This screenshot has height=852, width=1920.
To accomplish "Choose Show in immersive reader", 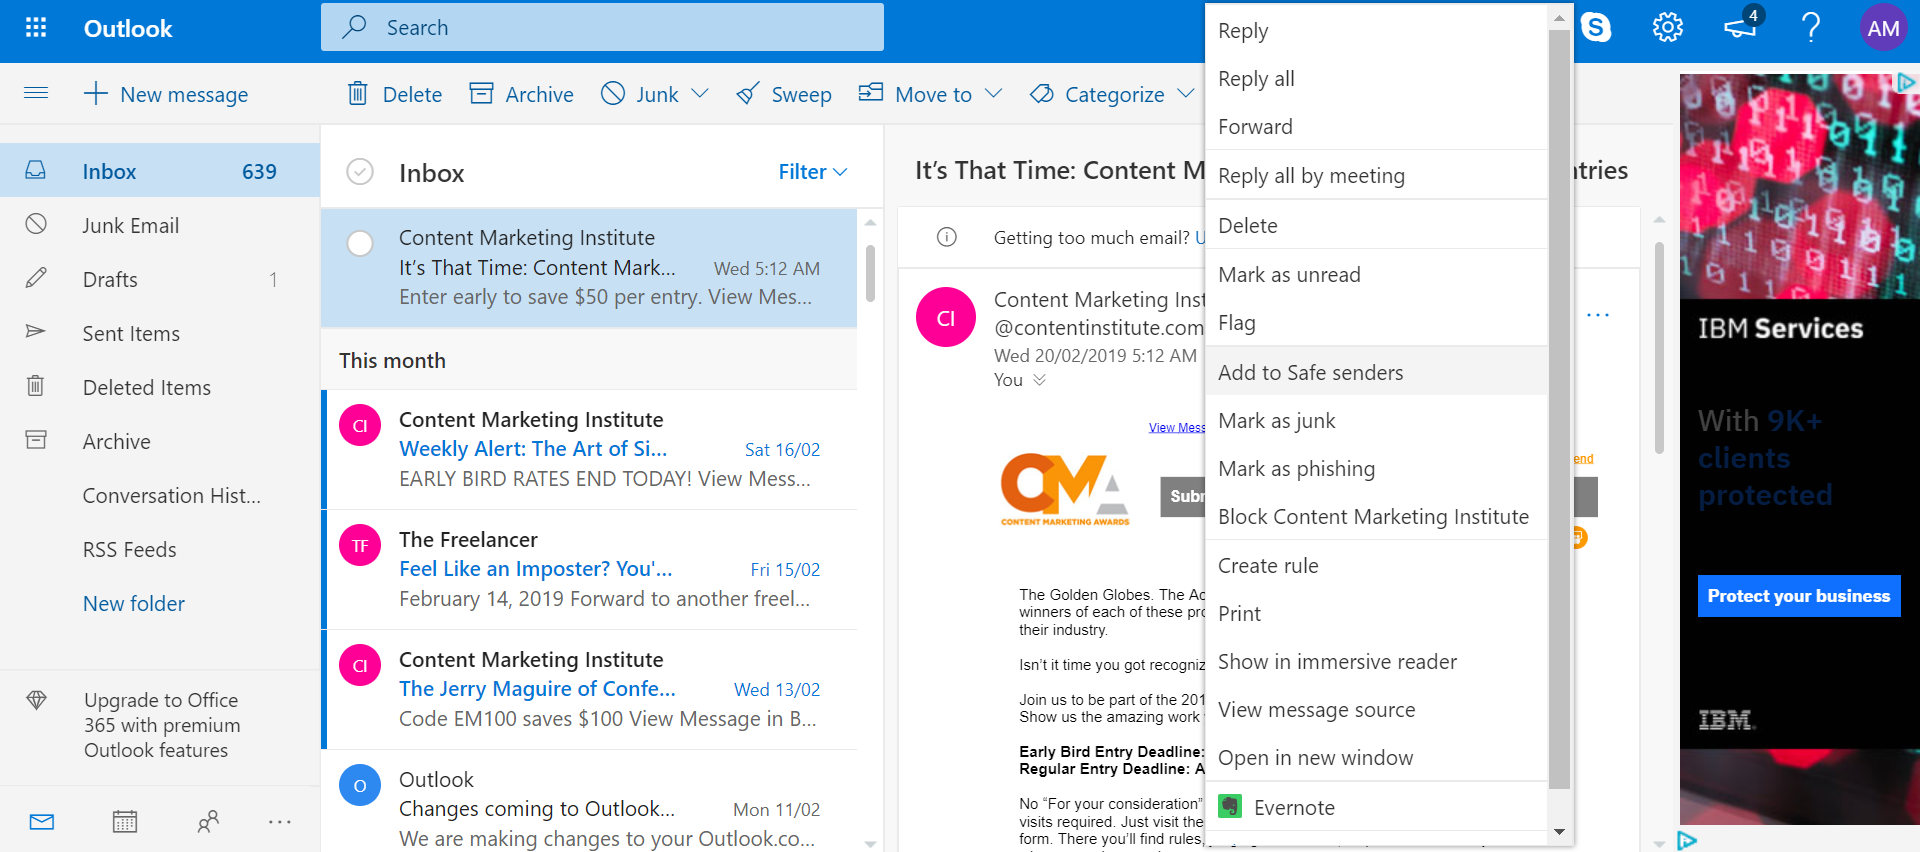I will 1376,662.
